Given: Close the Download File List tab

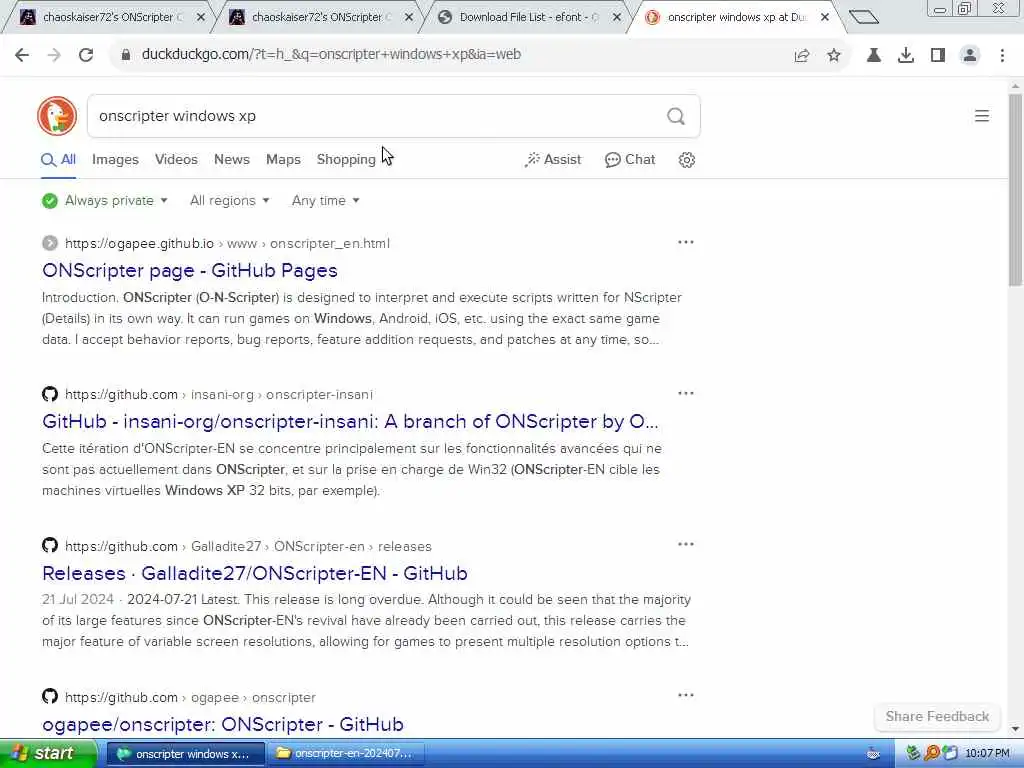Looking at the screenshot, I should [x=616, y=18].
